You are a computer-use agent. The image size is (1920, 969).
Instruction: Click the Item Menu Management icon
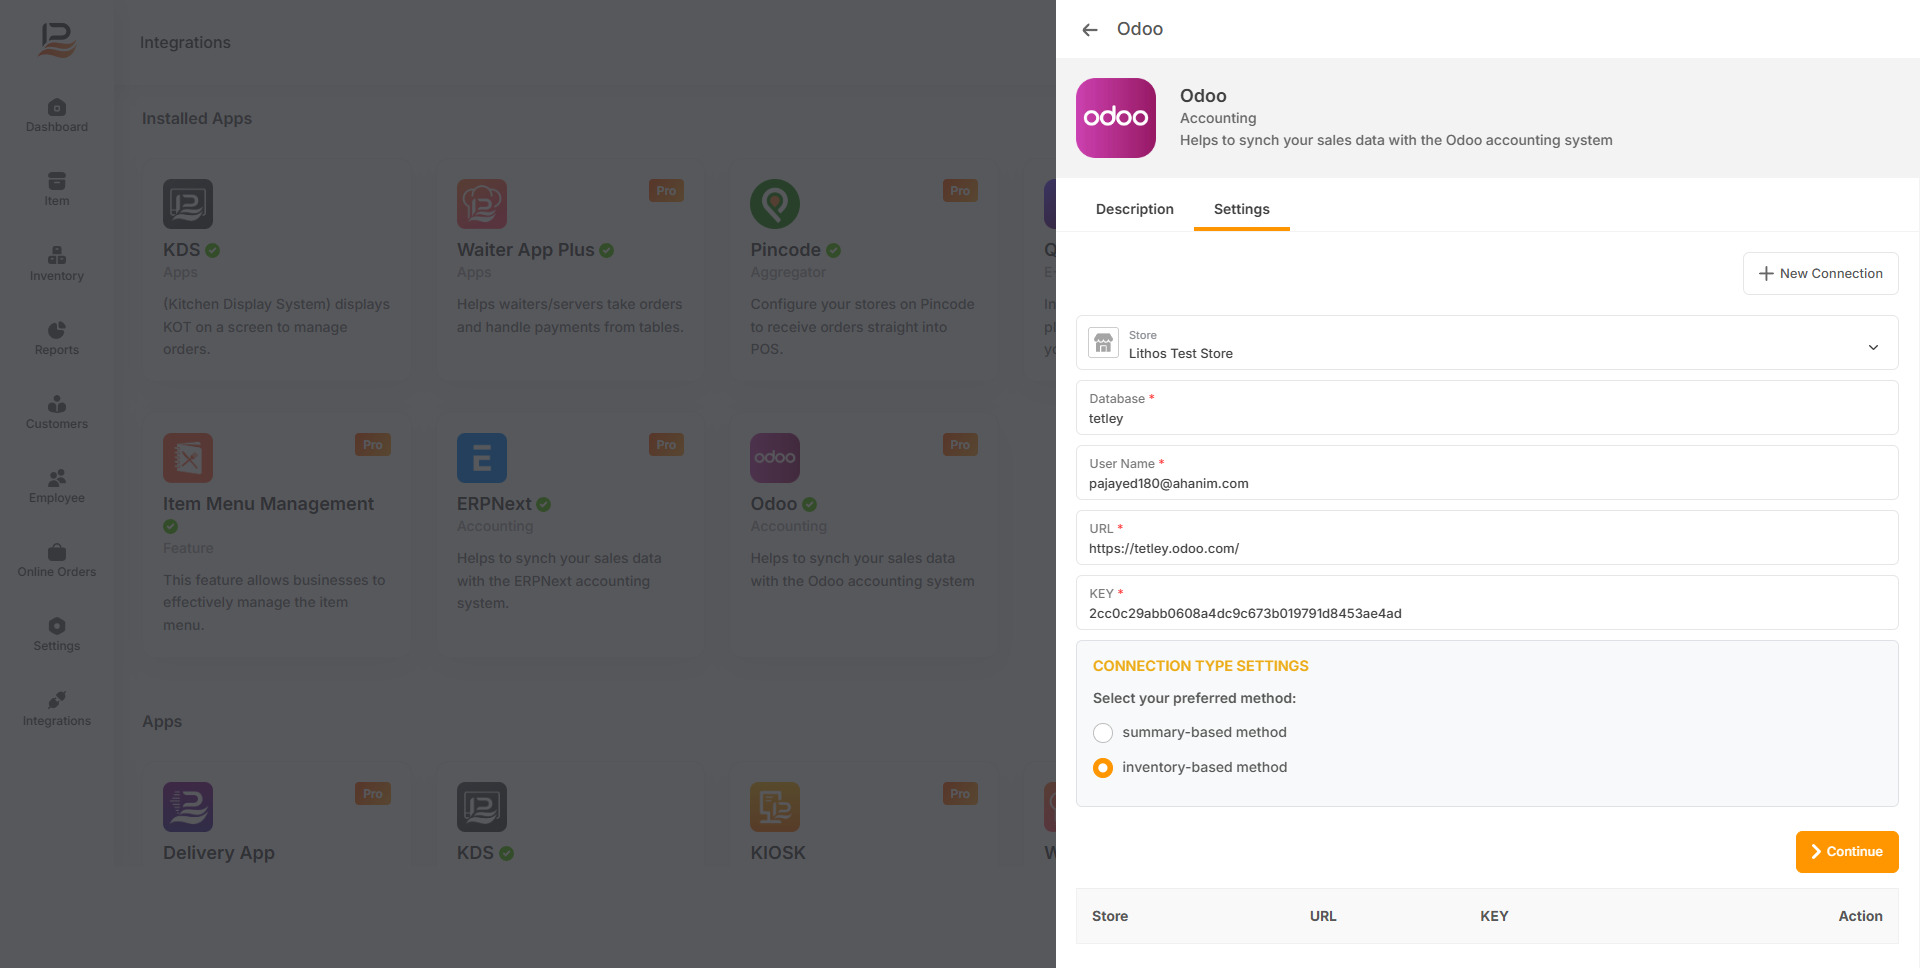(x=188, y=458)
